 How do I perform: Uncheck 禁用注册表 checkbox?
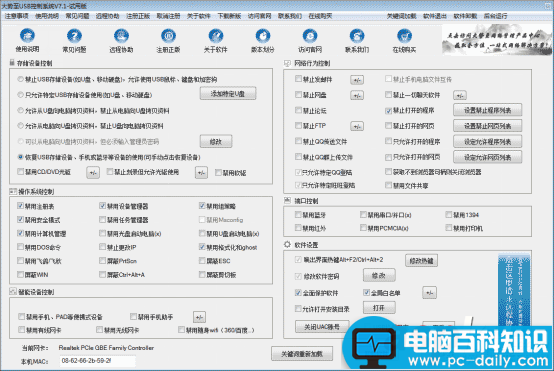point(20,206)
